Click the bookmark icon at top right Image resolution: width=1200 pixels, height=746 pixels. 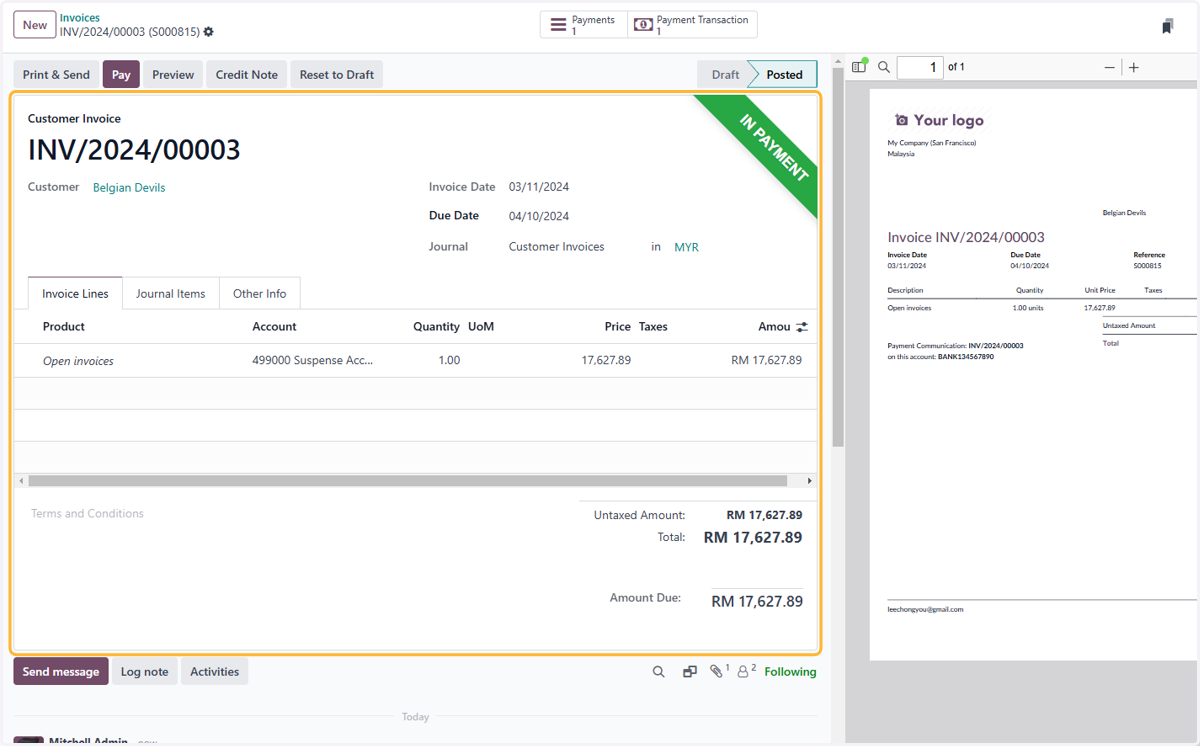coord(1167,27)
